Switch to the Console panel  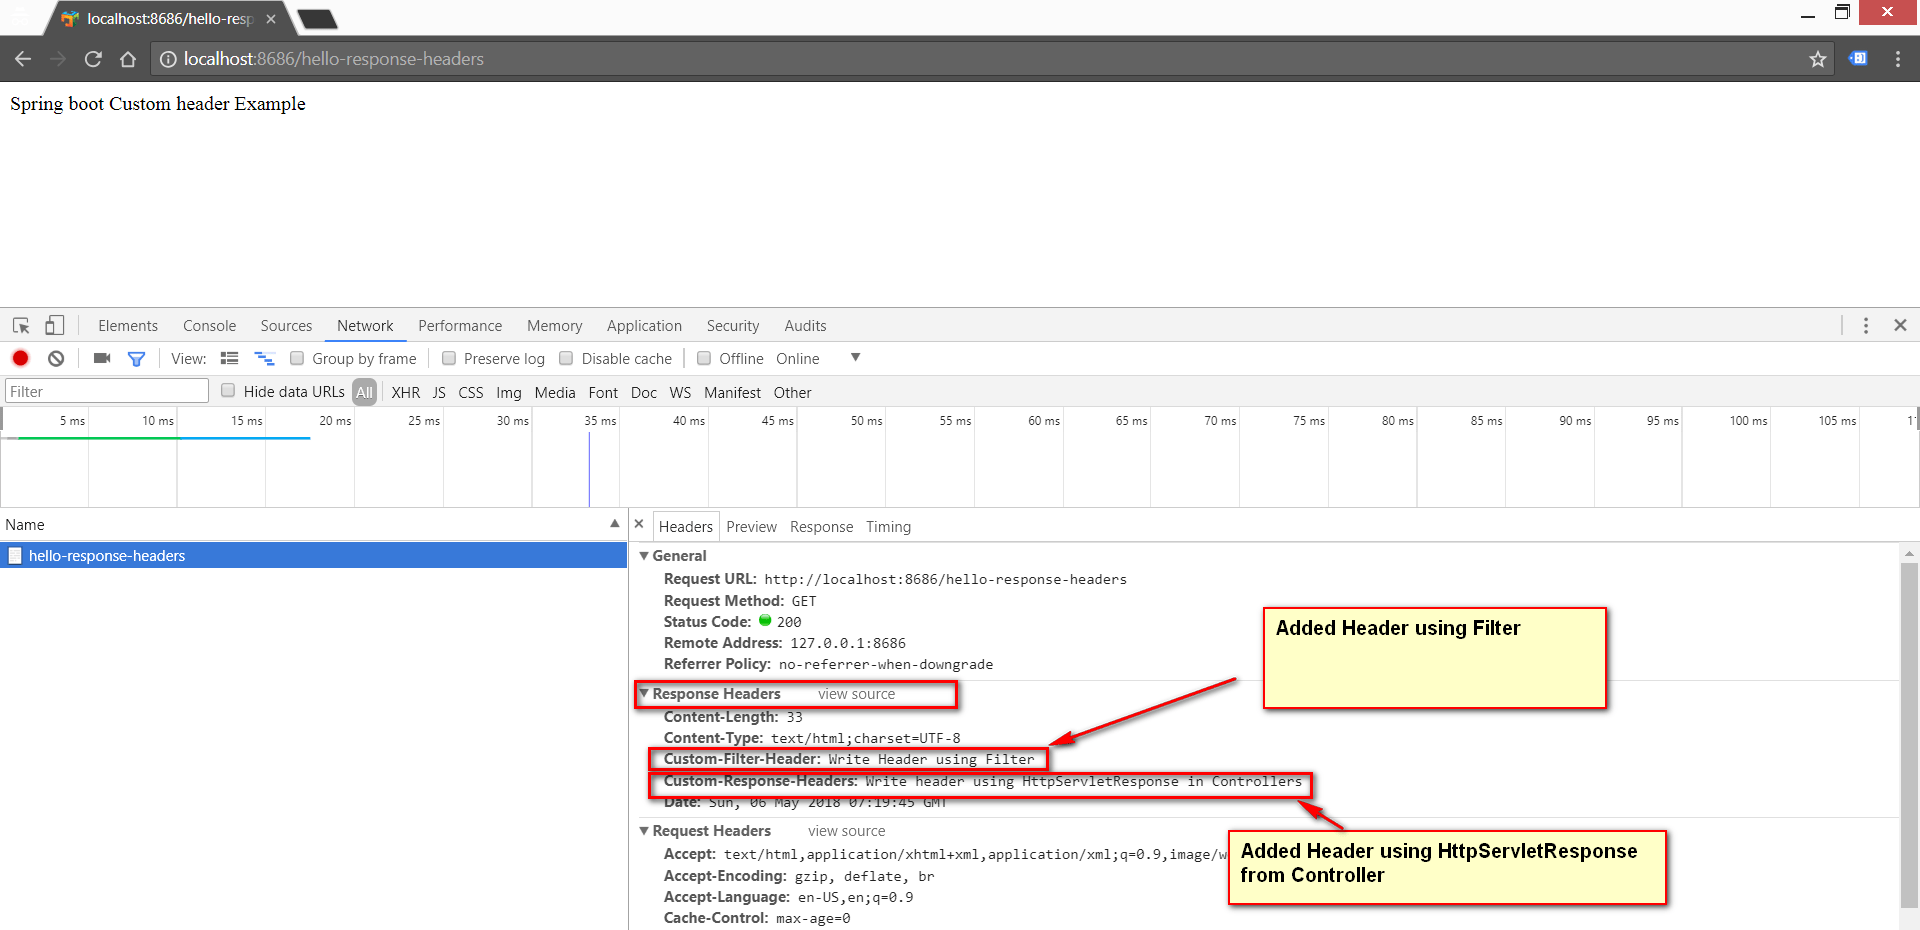209,325
